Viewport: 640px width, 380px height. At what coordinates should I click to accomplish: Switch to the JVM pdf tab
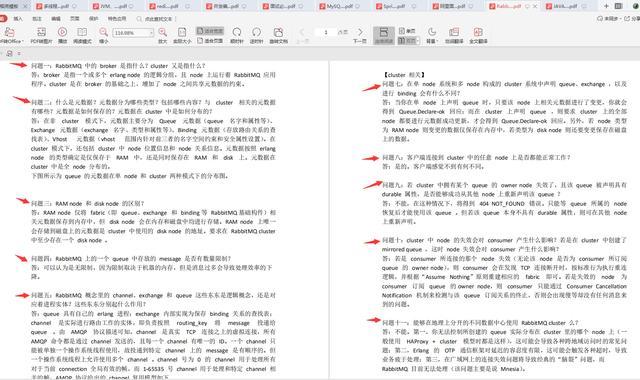pos(112,6)
